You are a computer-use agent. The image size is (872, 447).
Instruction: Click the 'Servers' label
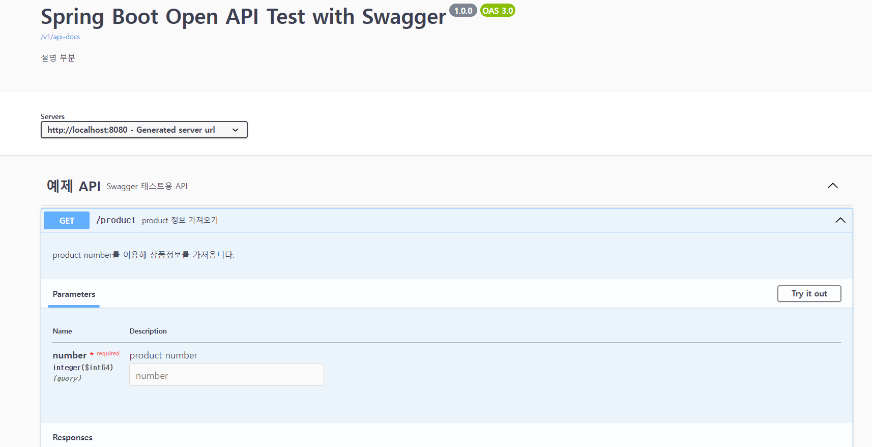(x=53, y=117)
